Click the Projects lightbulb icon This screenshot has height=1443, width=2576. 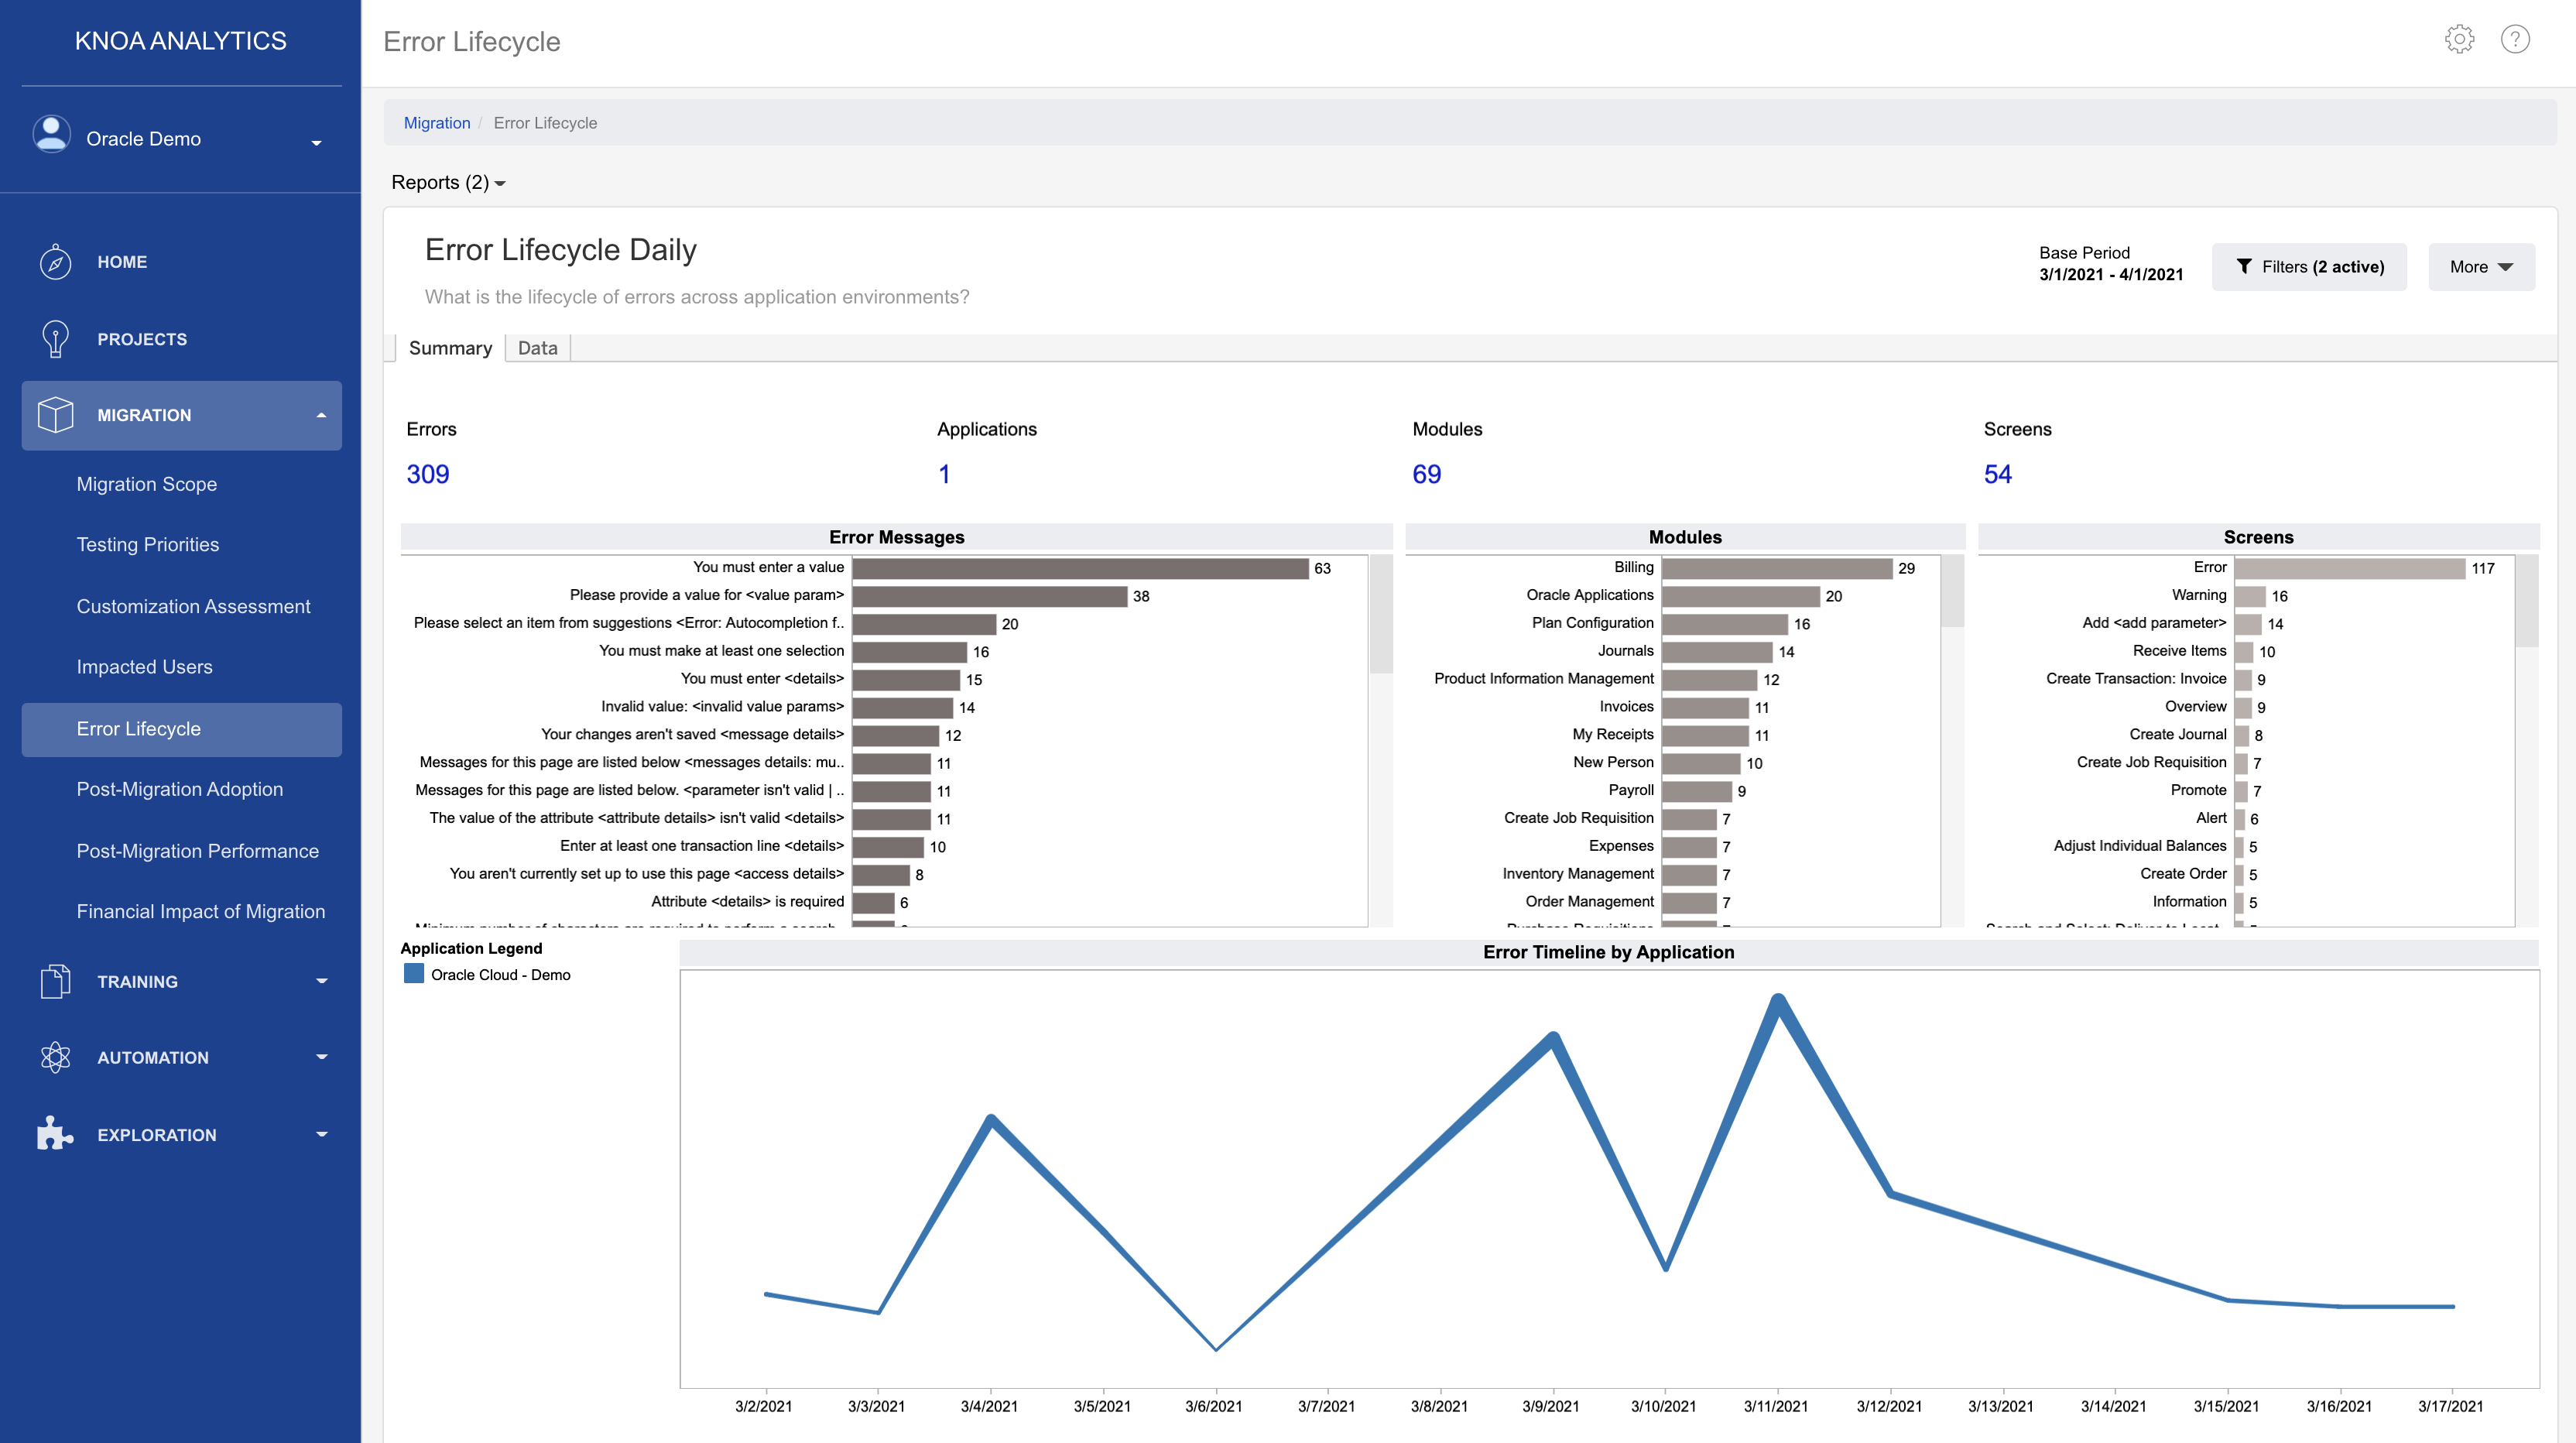tap(55, 339)
